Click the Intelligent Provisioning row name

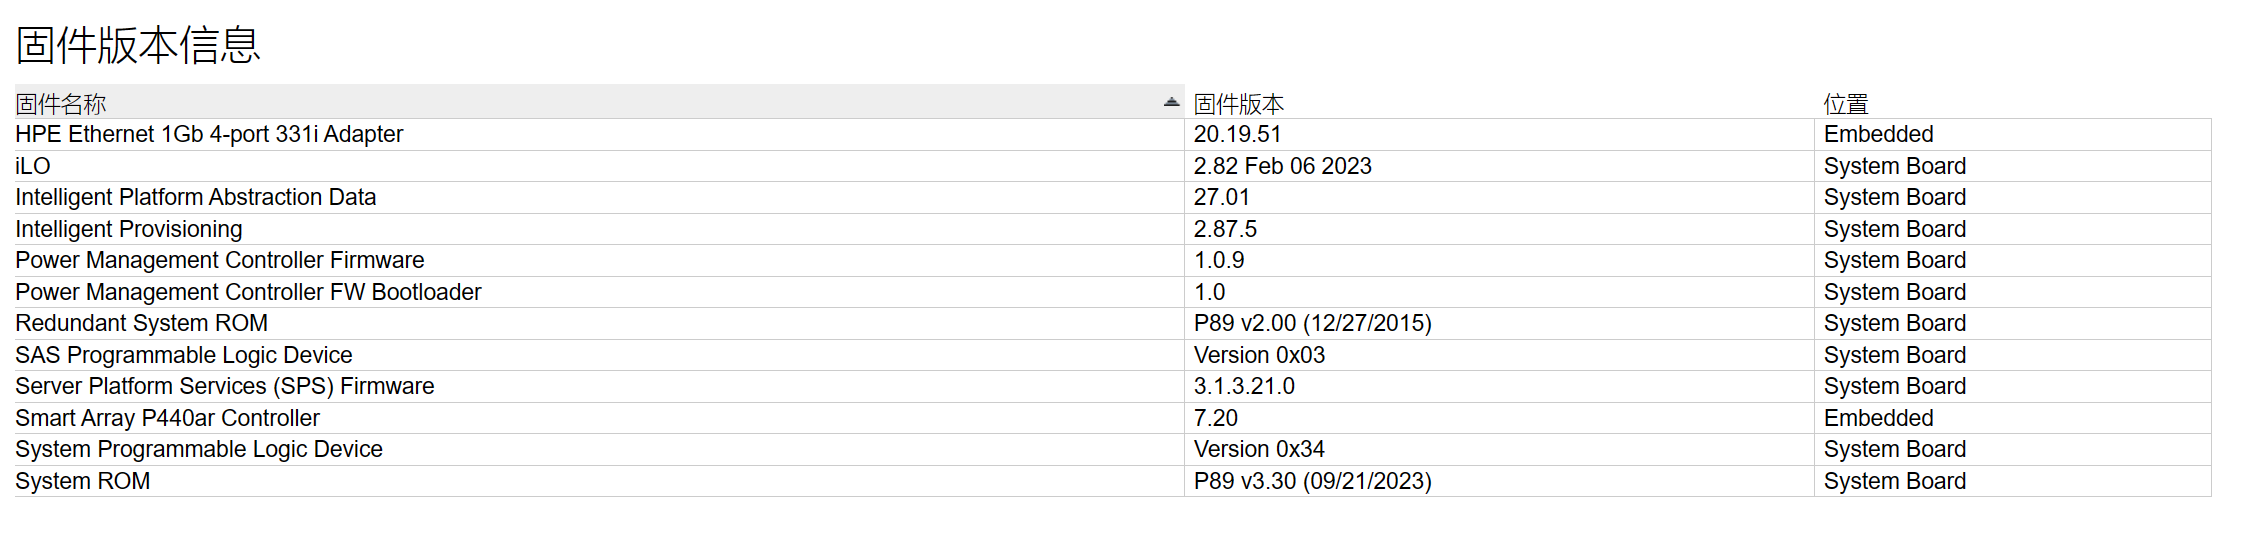tap(129, 229)
